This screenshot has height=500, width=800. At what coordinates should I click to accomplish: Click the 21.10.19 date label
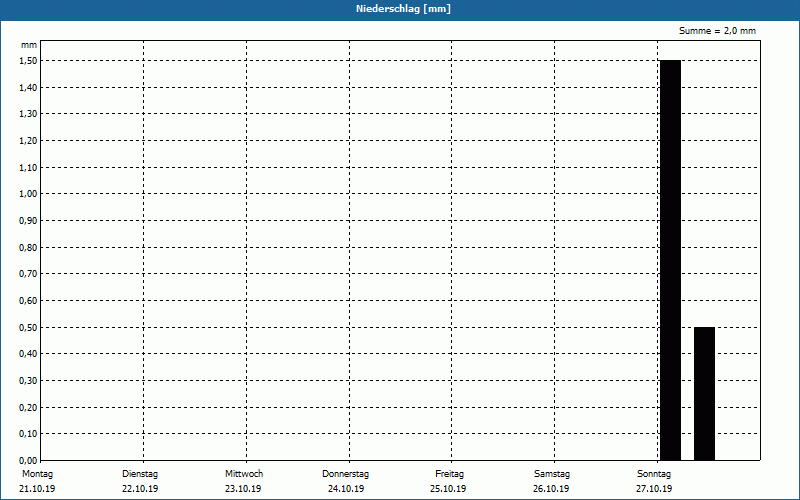point(37,489)
